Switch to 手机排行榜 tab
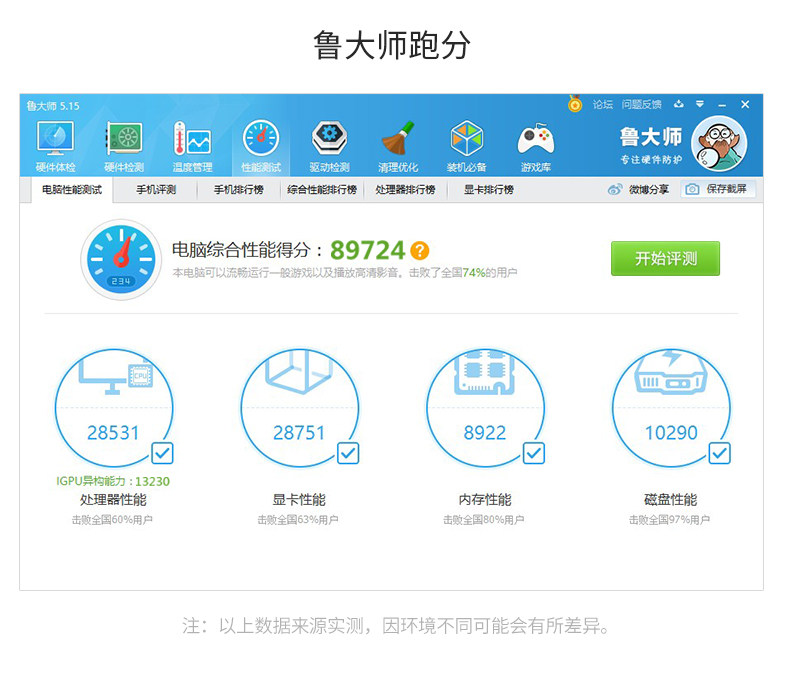Image resolution: width=790 pixels, height=687 pixels. click(238, 190)
